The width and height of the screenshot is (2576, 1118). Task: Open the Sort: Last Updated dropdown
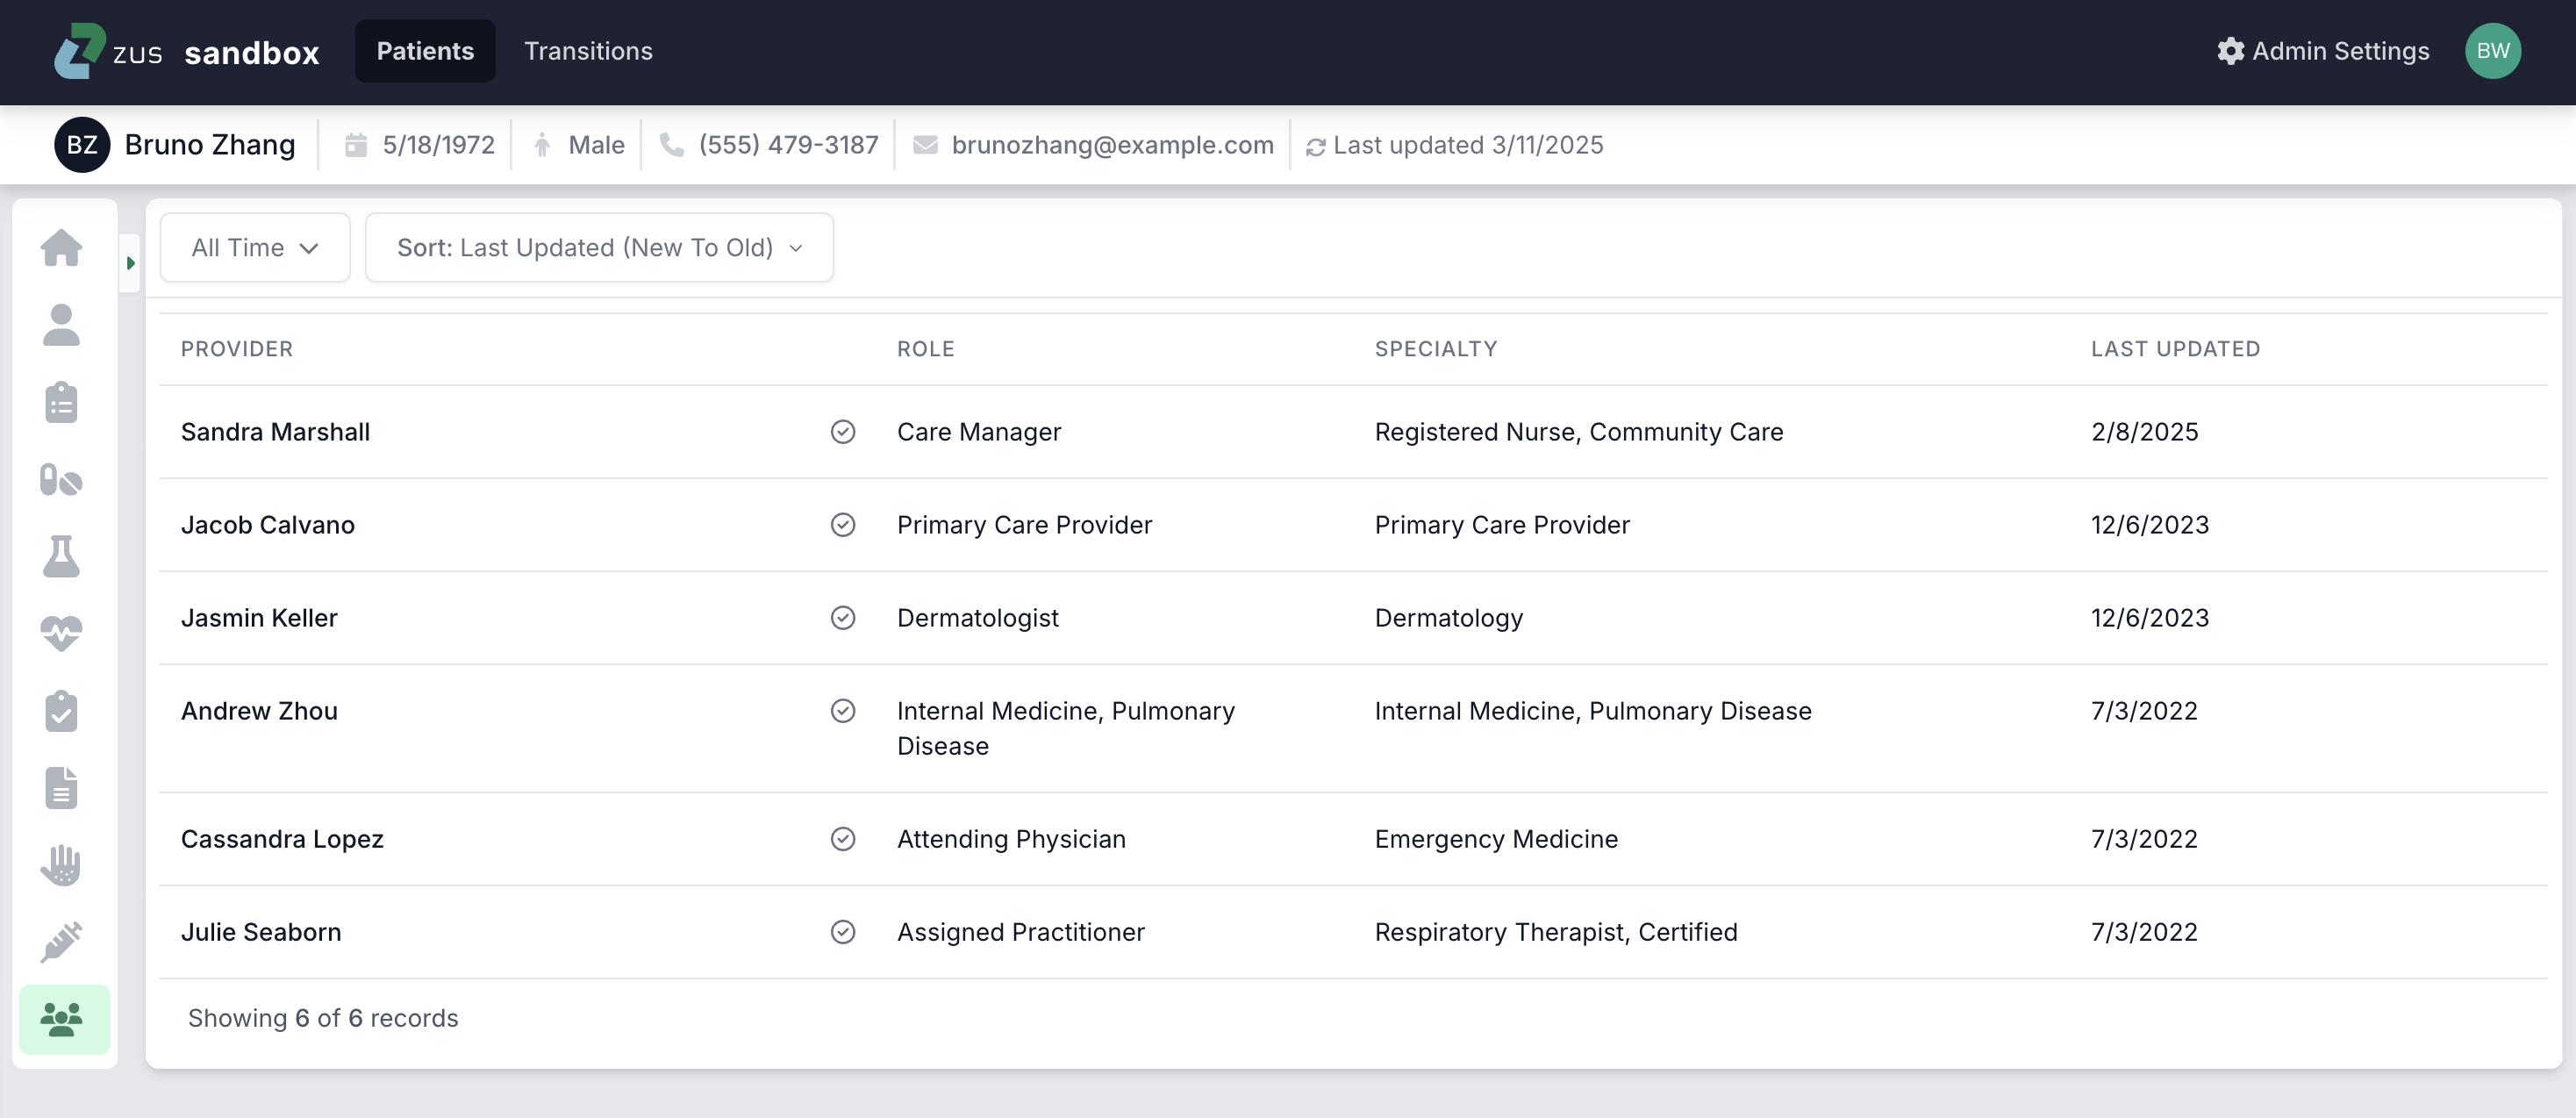(599, 248)
